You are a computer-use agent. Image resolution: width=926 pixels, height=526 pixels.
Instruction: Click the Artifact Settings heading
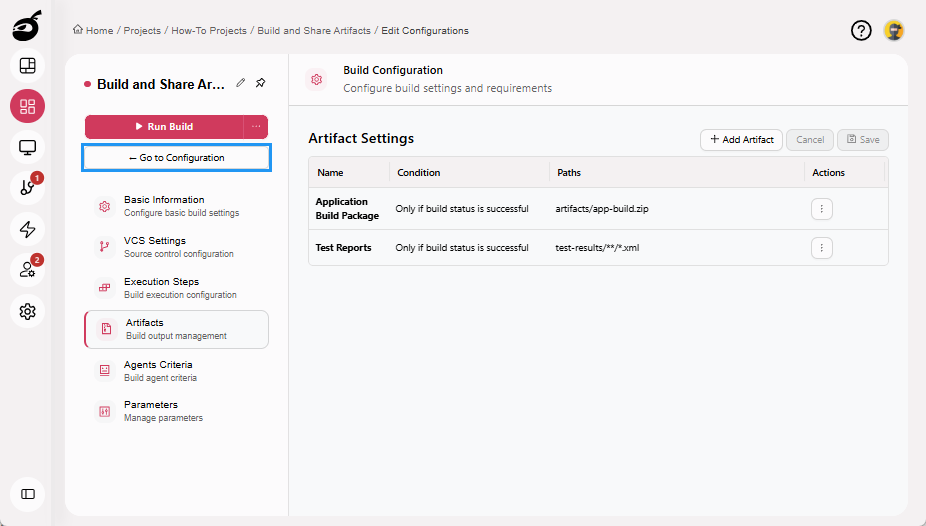[x=361, y=139]
